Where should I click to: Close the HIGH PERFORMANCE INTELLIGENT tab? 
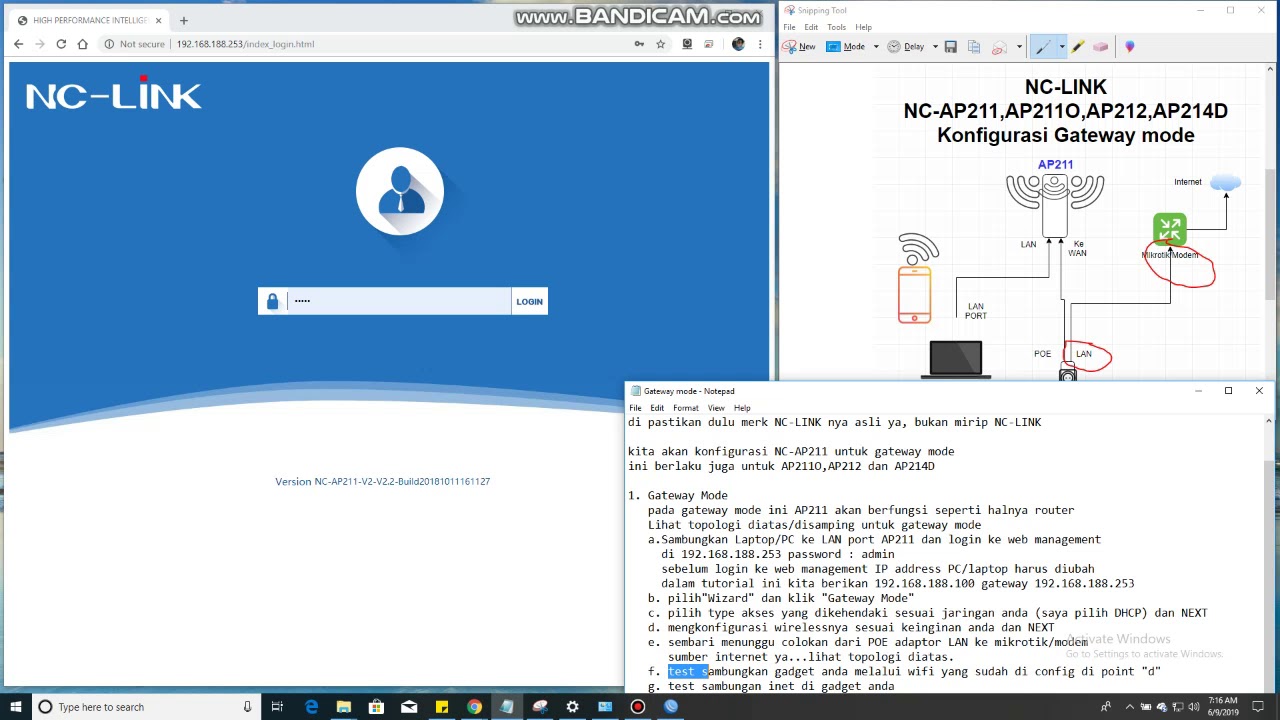[158, 20]
